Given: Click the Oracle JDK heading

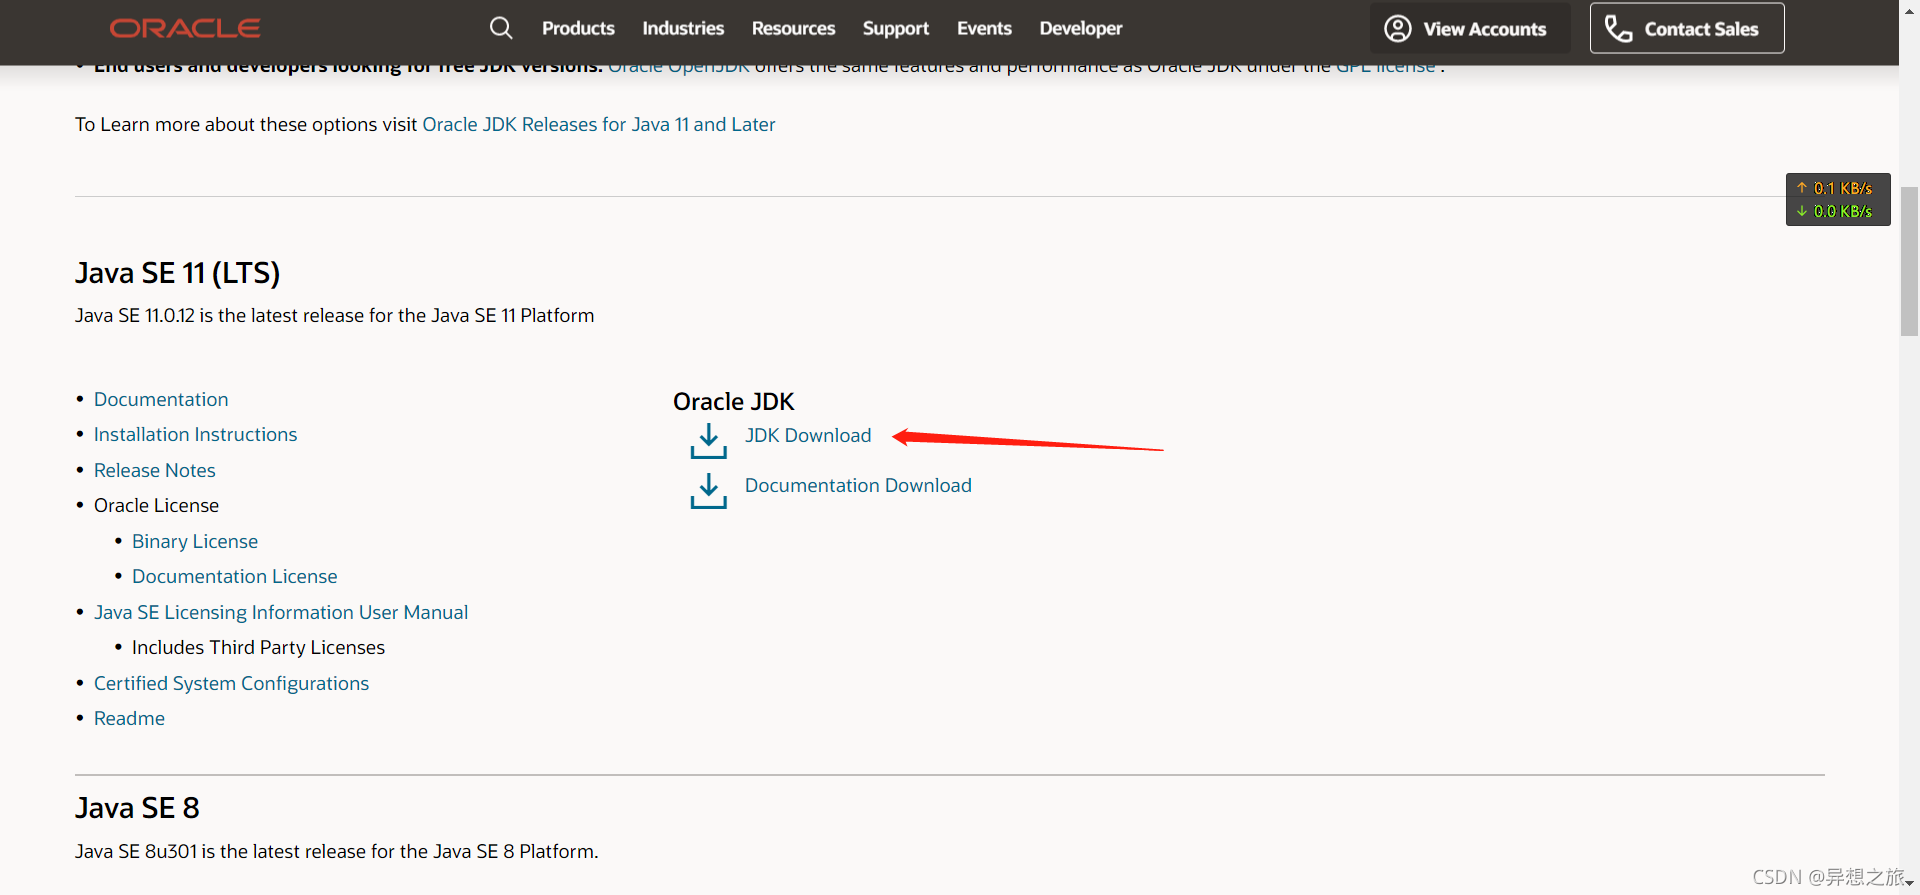Looking at the screenshot, I should (733, 401).
